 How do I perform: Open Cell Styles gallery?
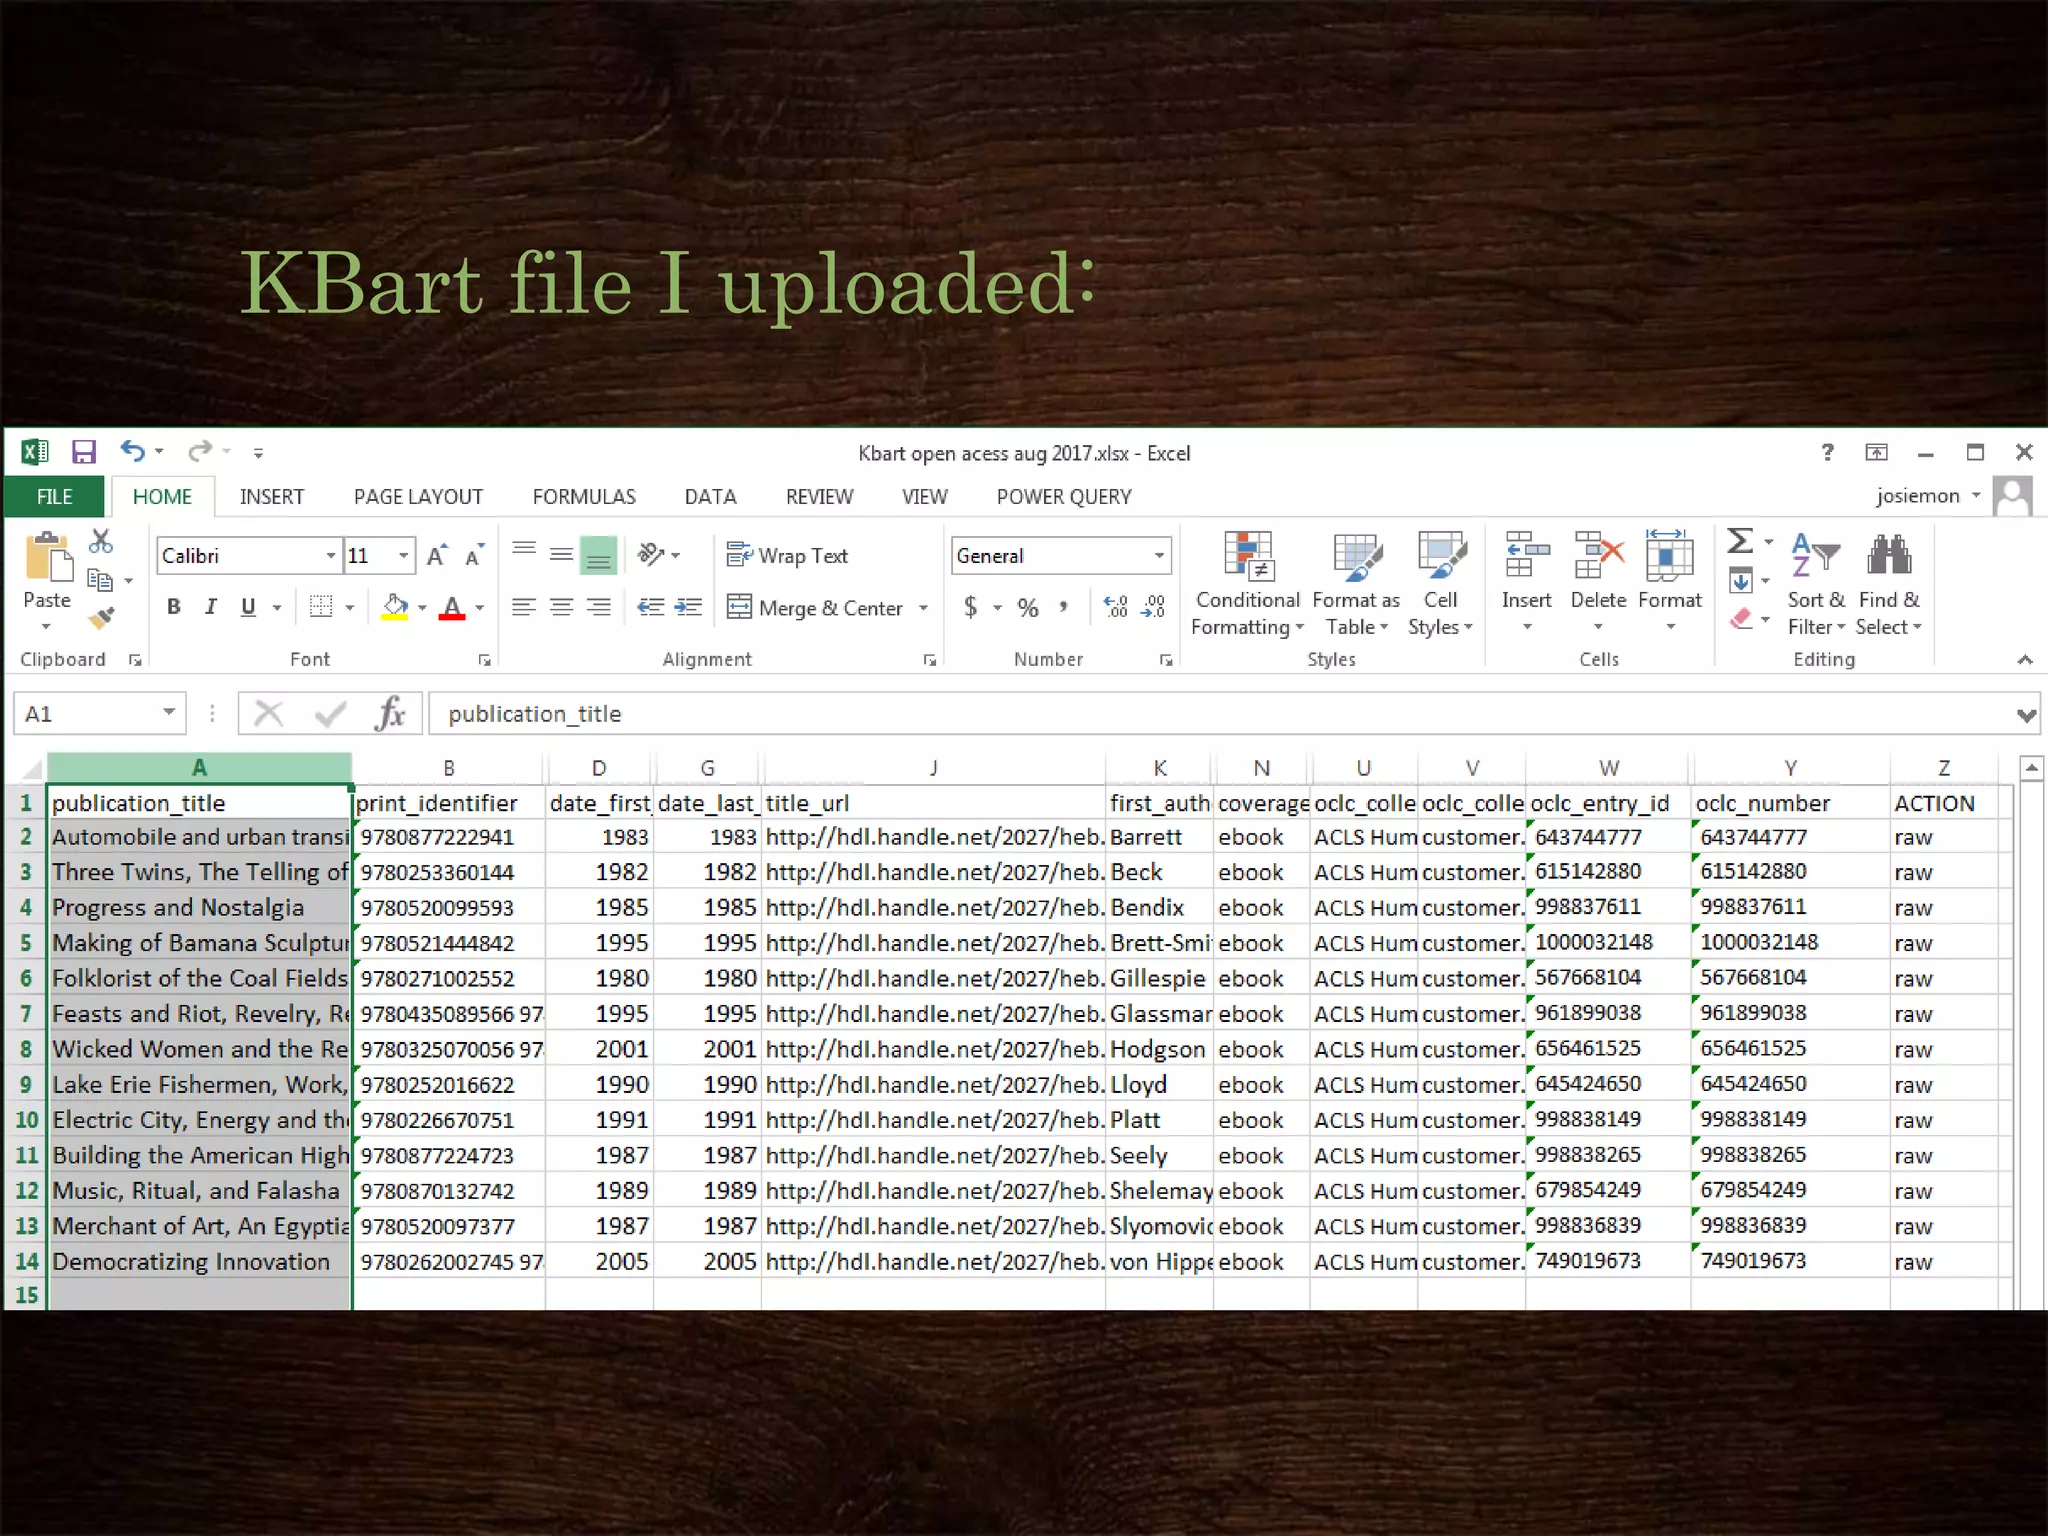pos(1441,583)
